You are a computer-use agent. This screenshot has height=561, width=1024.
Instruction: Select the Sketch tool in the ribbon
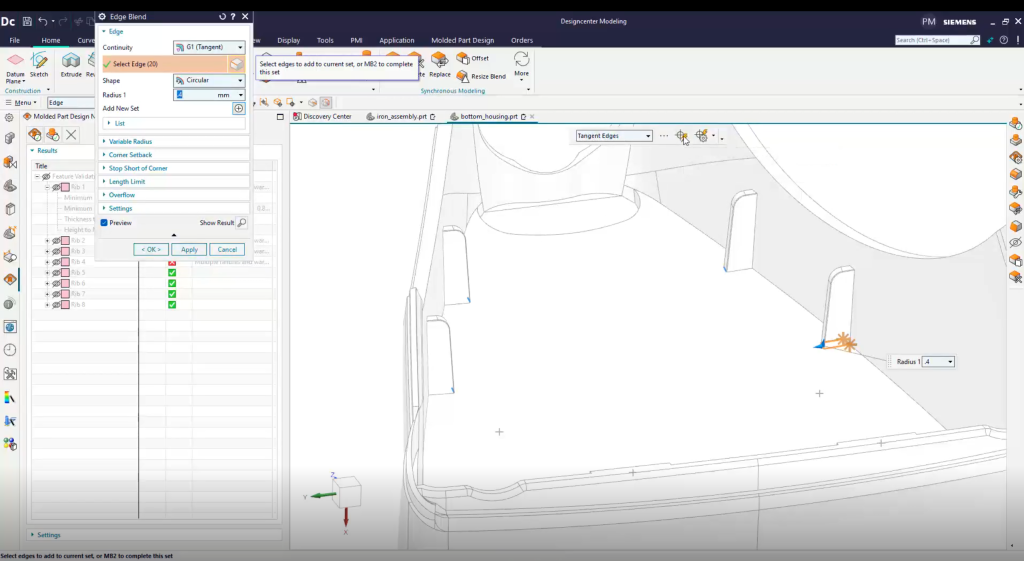[39, 62]
